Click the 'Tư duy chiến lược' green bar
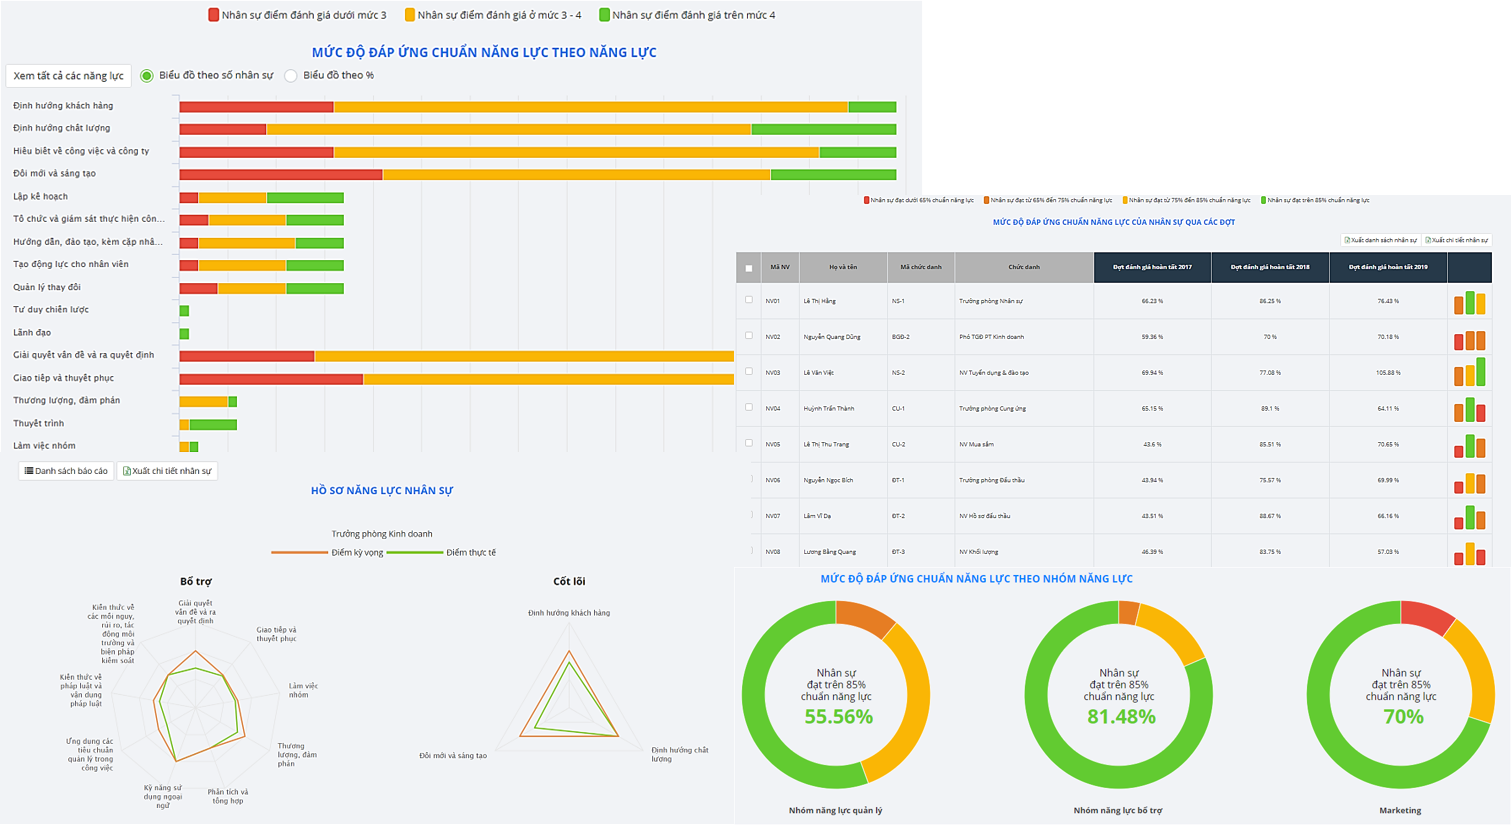The height and width of the screenshot is (825, 1511). pyautogui.click(x=184, y=311)
